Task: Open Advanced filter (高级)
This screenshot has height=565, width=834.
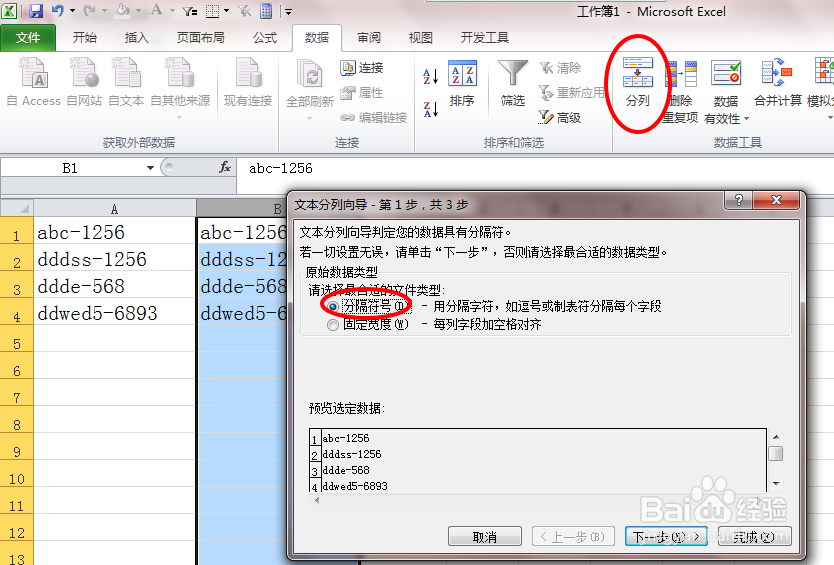Action: [560, 118]
